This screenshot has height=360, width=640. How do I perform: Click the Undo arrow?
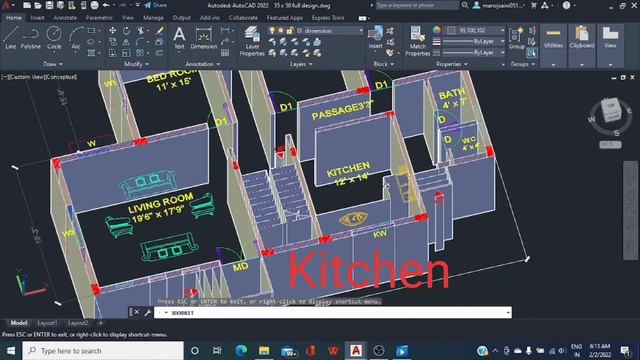[106, 5]
